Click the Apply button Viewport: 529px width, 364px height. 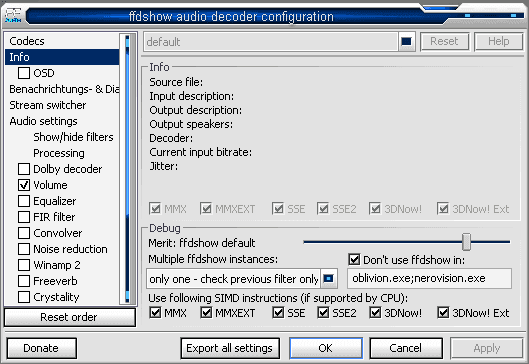[x=487, y=348]
